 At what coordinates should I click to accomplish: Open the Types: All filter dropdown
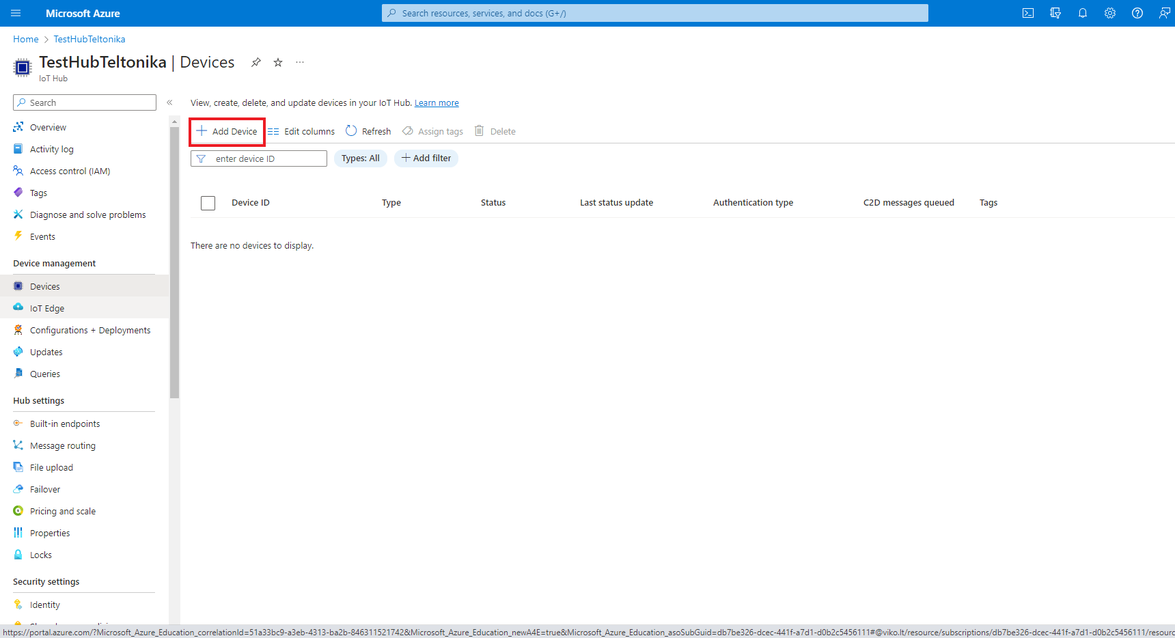click(360, 157)
